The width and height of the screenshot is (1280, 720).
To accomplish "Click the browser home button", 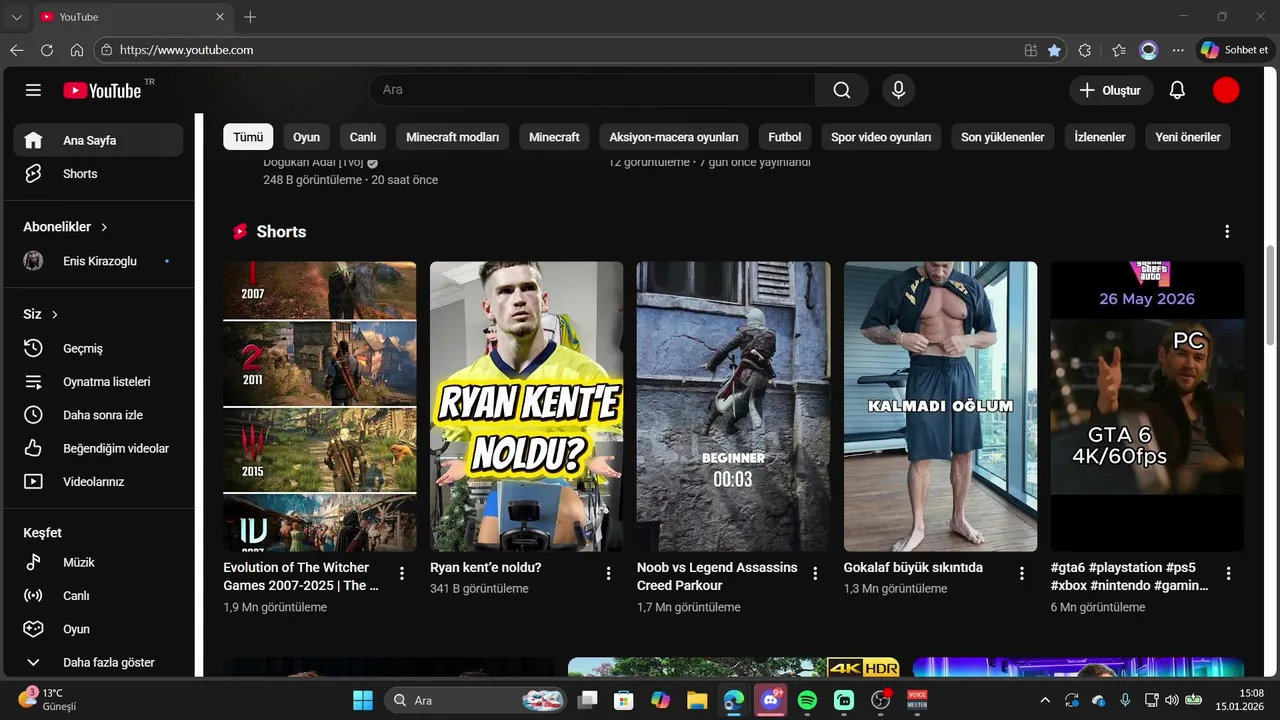I will (x=77, y=50).
